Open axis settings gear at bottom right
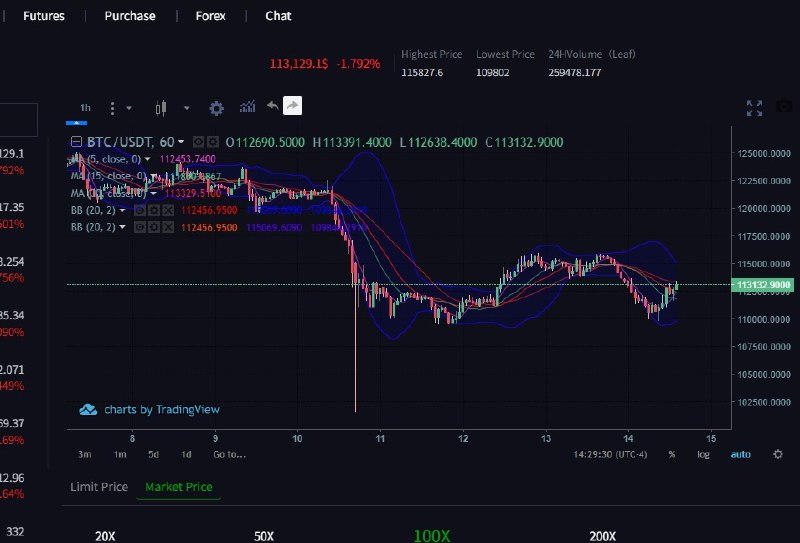 point(778,454)
